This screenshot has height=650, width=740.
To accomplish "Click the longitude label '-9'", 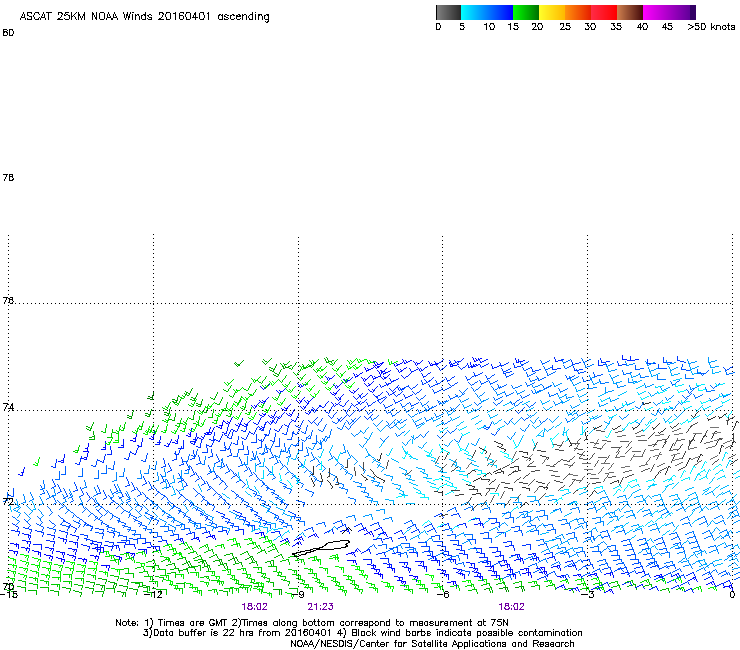I will [299, 595].
